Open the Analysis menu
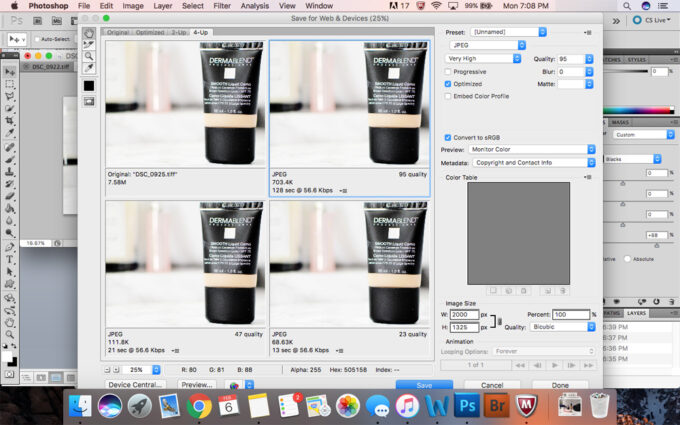Image resolution: width=680 pixels, height=425 pixels. [x=255, y=6]
